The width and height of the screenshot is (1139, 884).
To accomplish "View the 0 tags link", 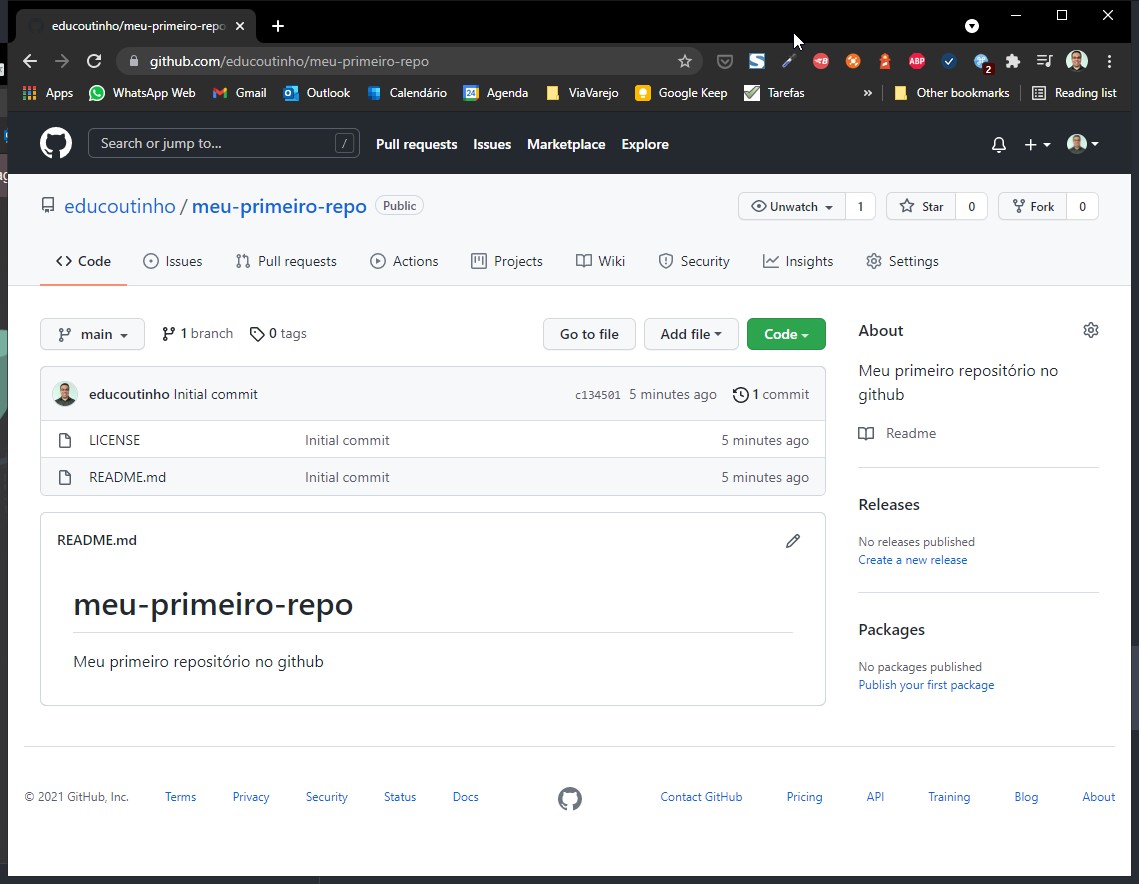I will [278, 333].
